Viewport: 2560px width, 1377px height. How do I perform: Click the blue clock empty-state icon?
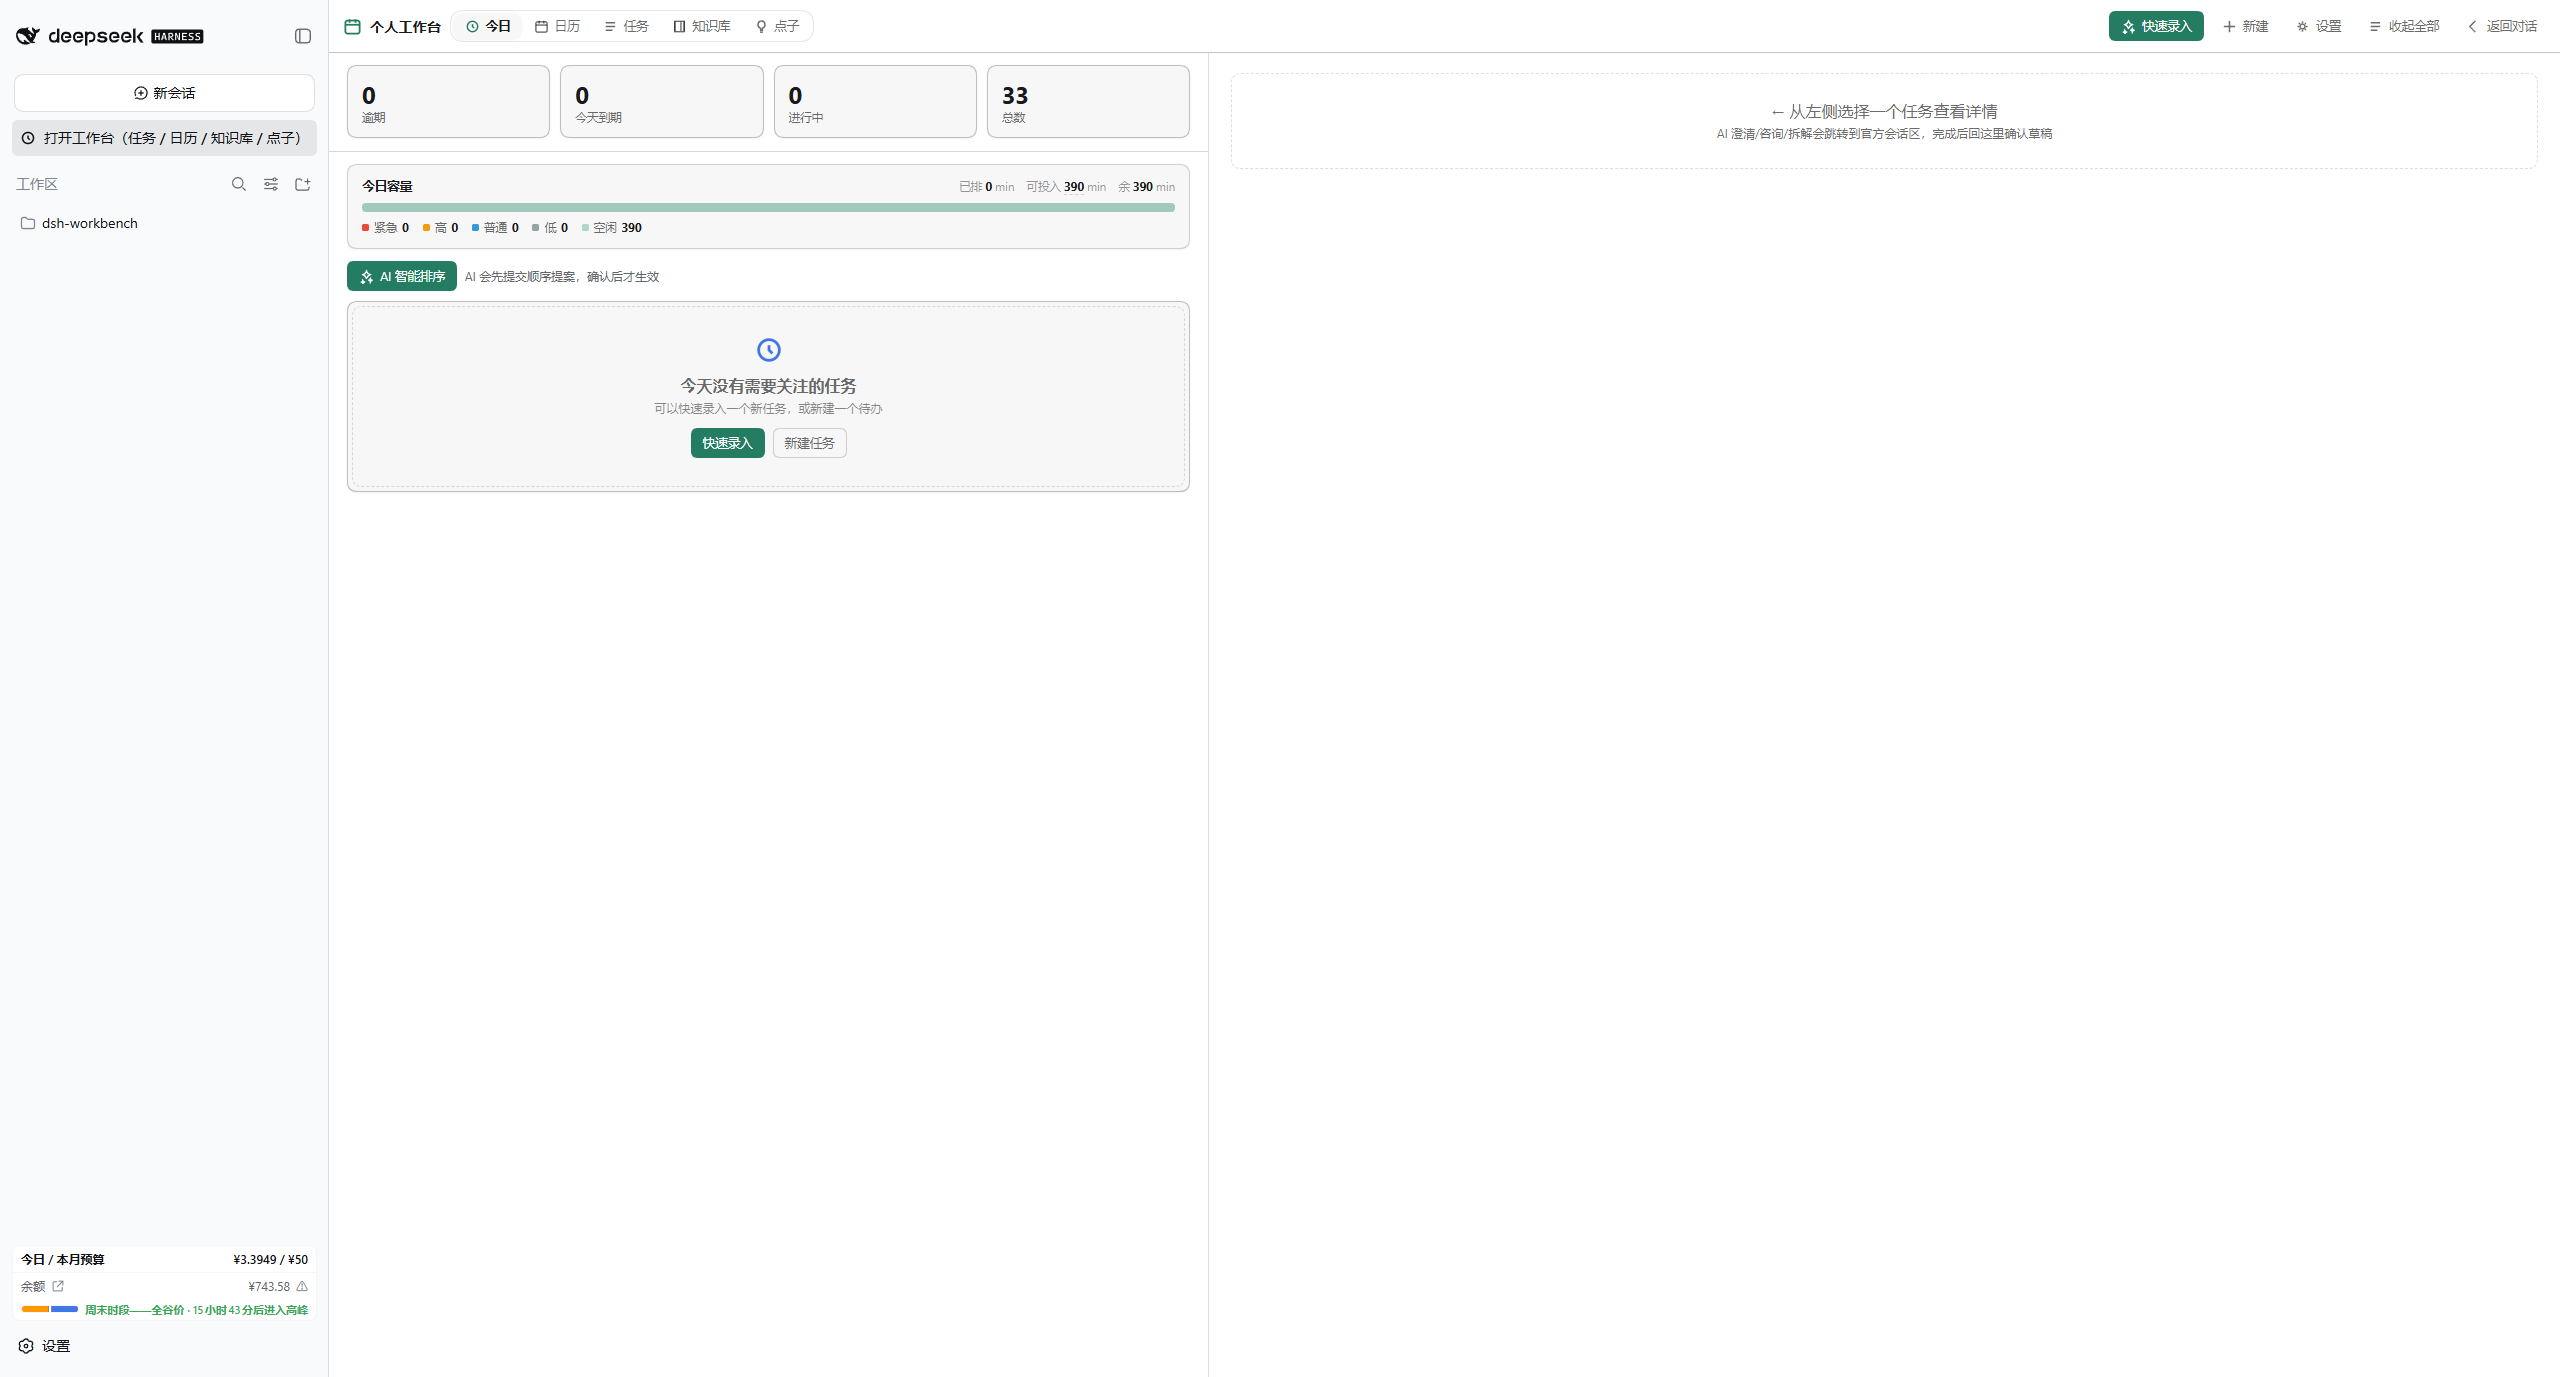(768, 350)
